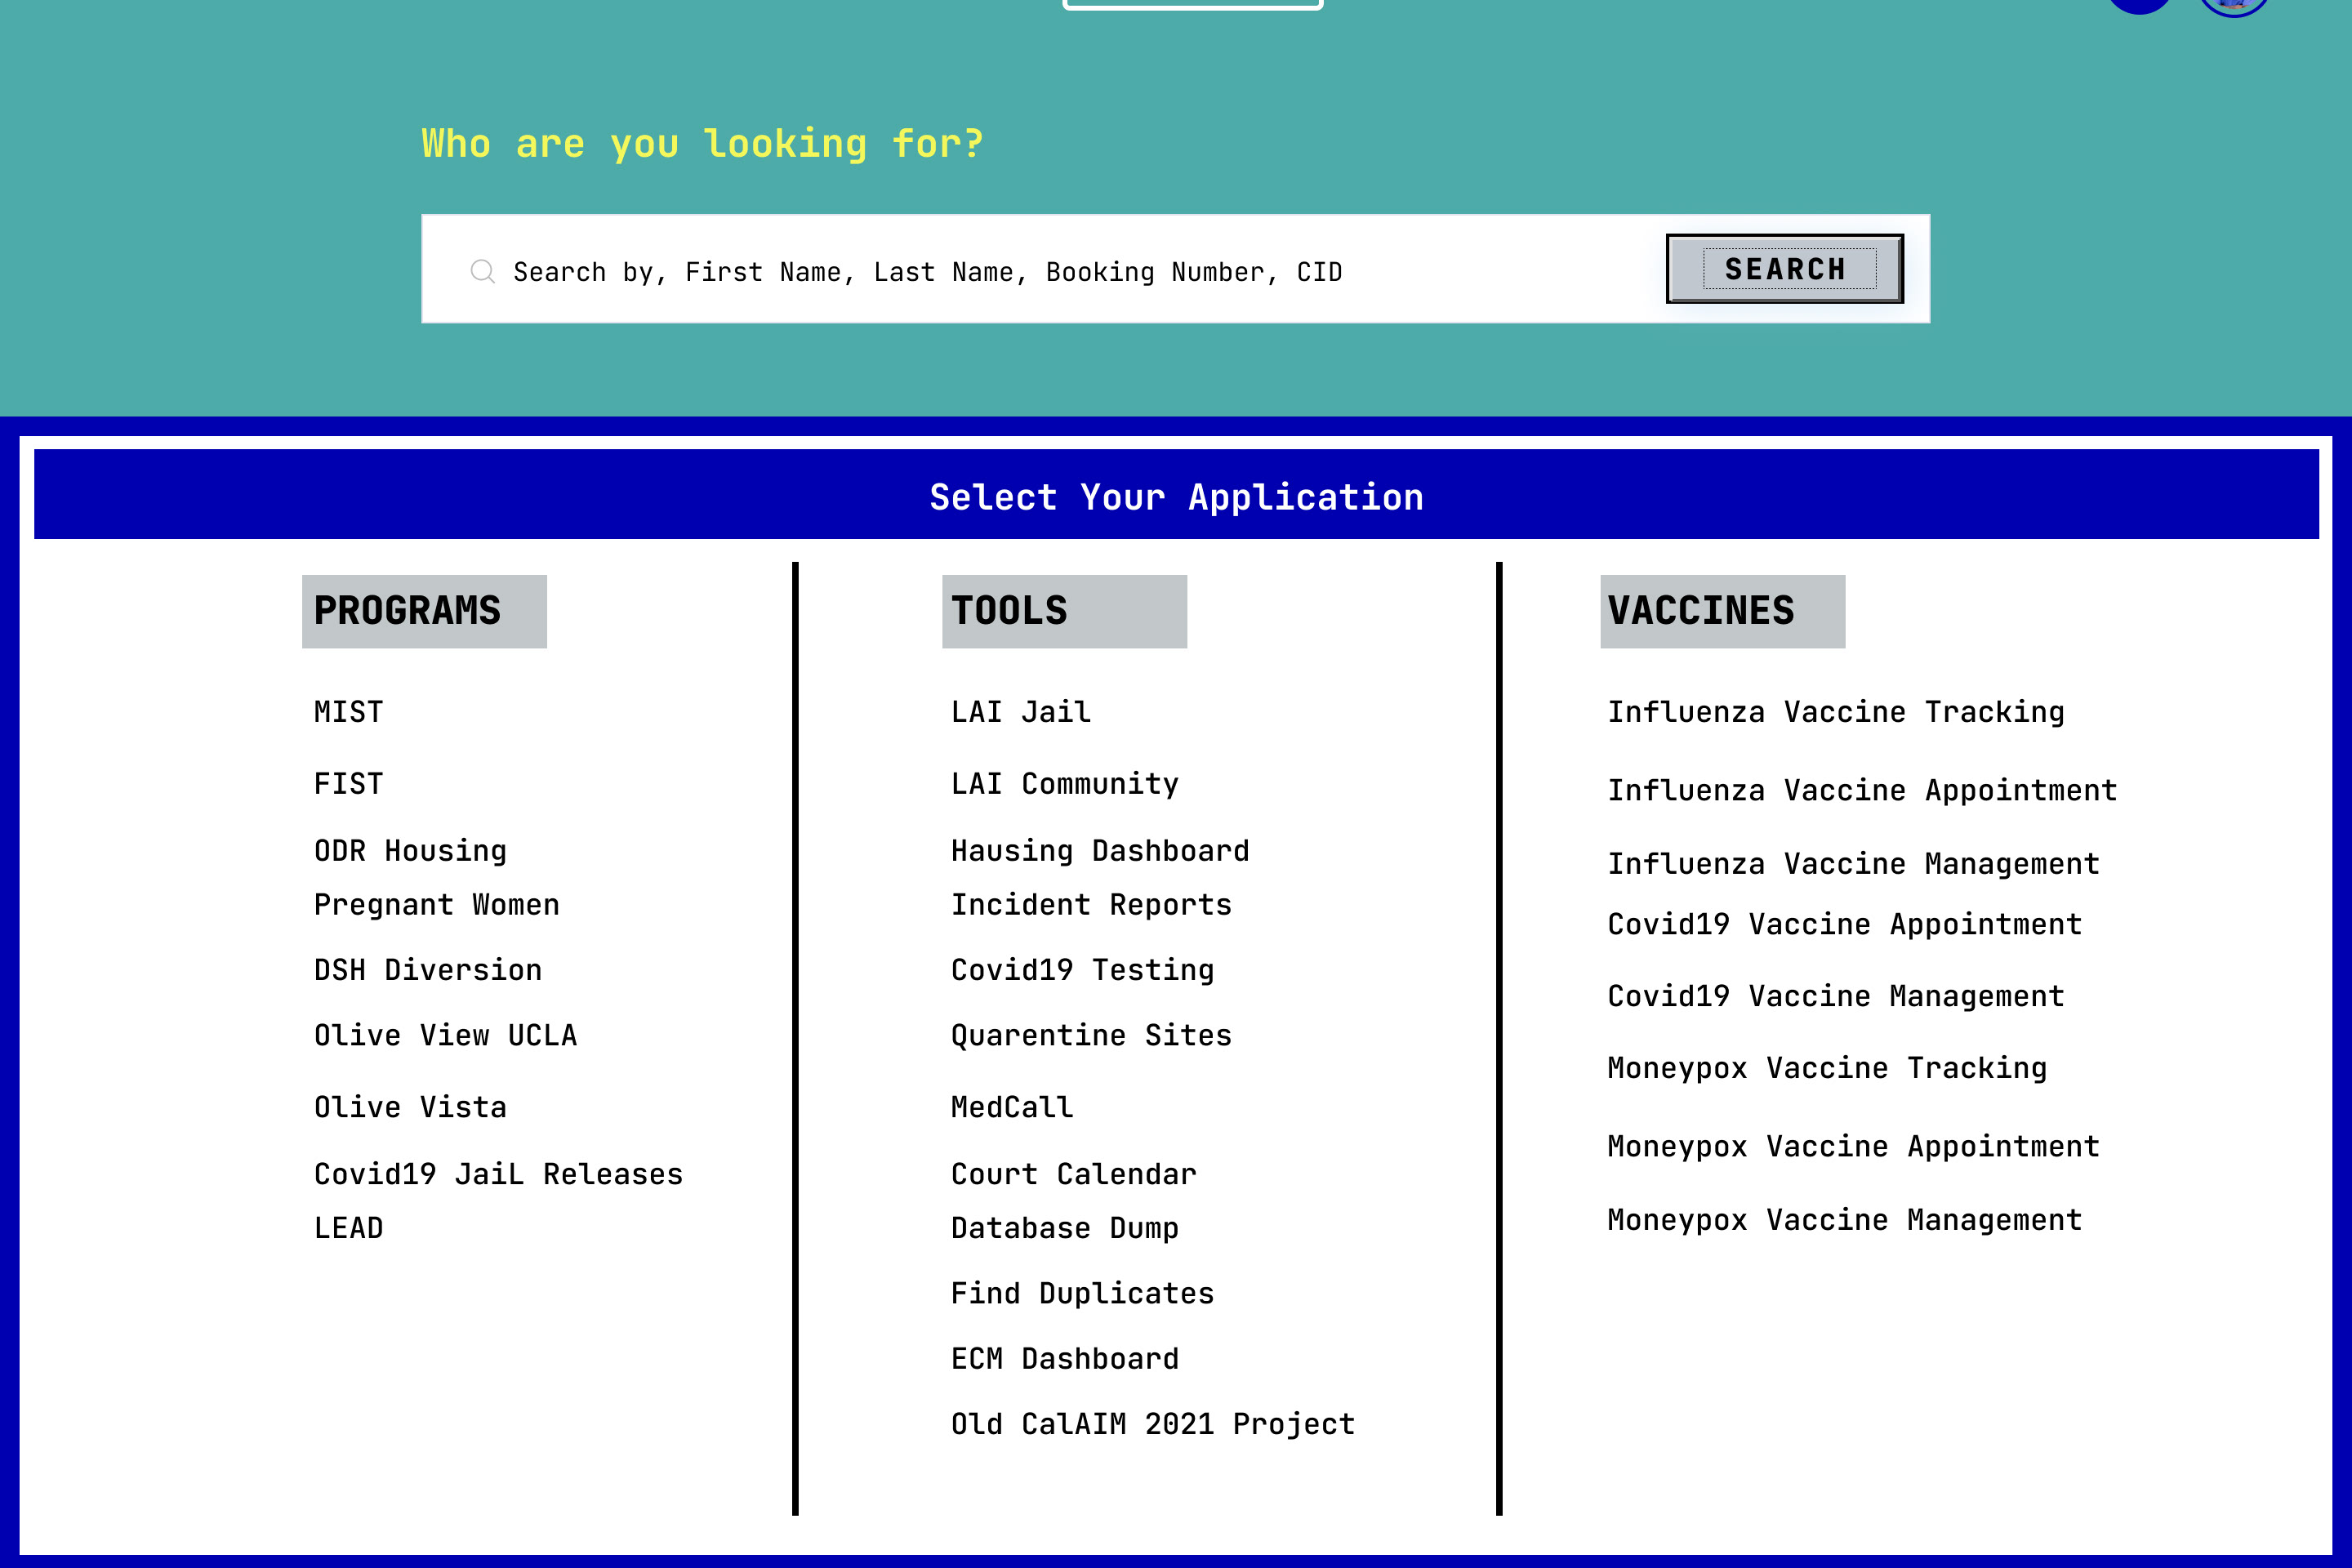Open Quarentine Sites
Screen dimensions: 2352x1568
point(1091,1035)
